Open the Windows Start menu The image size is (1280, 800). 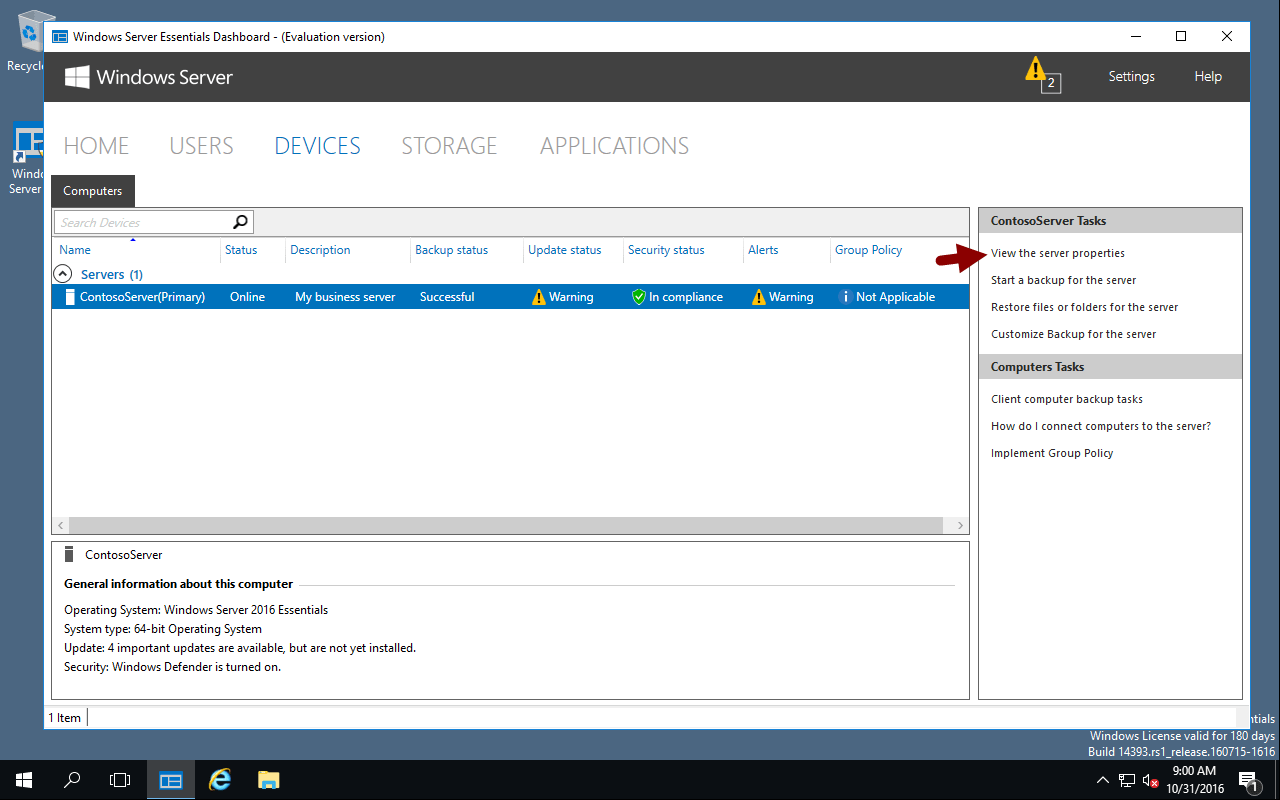coord(24,780)
